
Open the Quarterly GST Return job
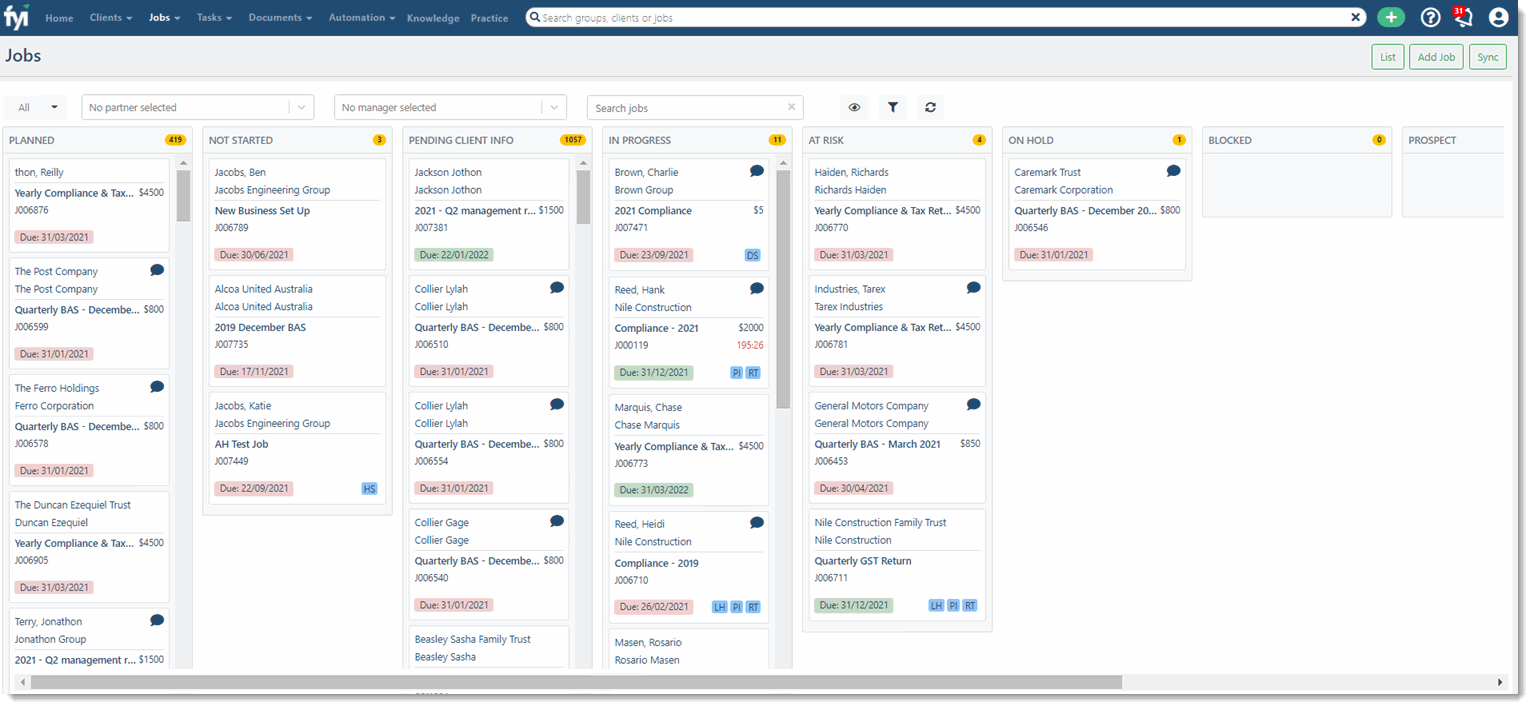click(x=863, y=561)
